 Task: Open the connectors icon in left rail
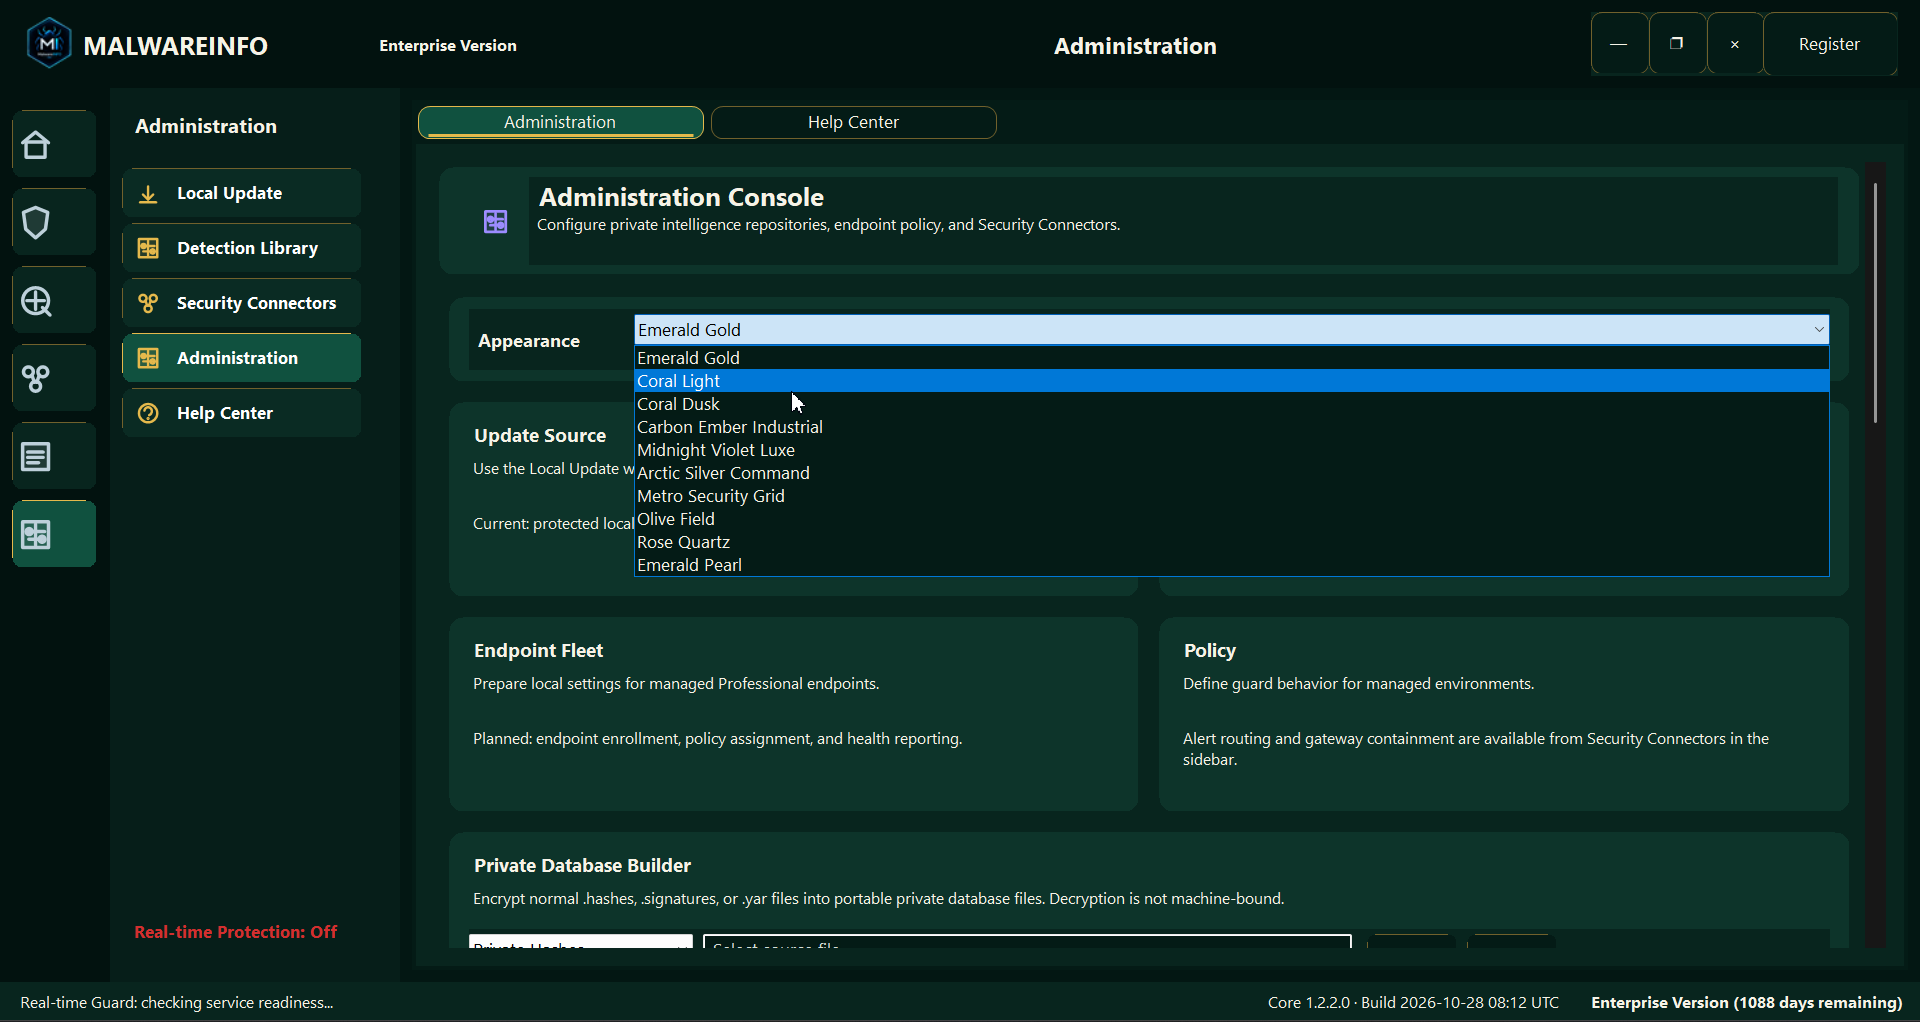pyautogui.click(x=54, y=379)
